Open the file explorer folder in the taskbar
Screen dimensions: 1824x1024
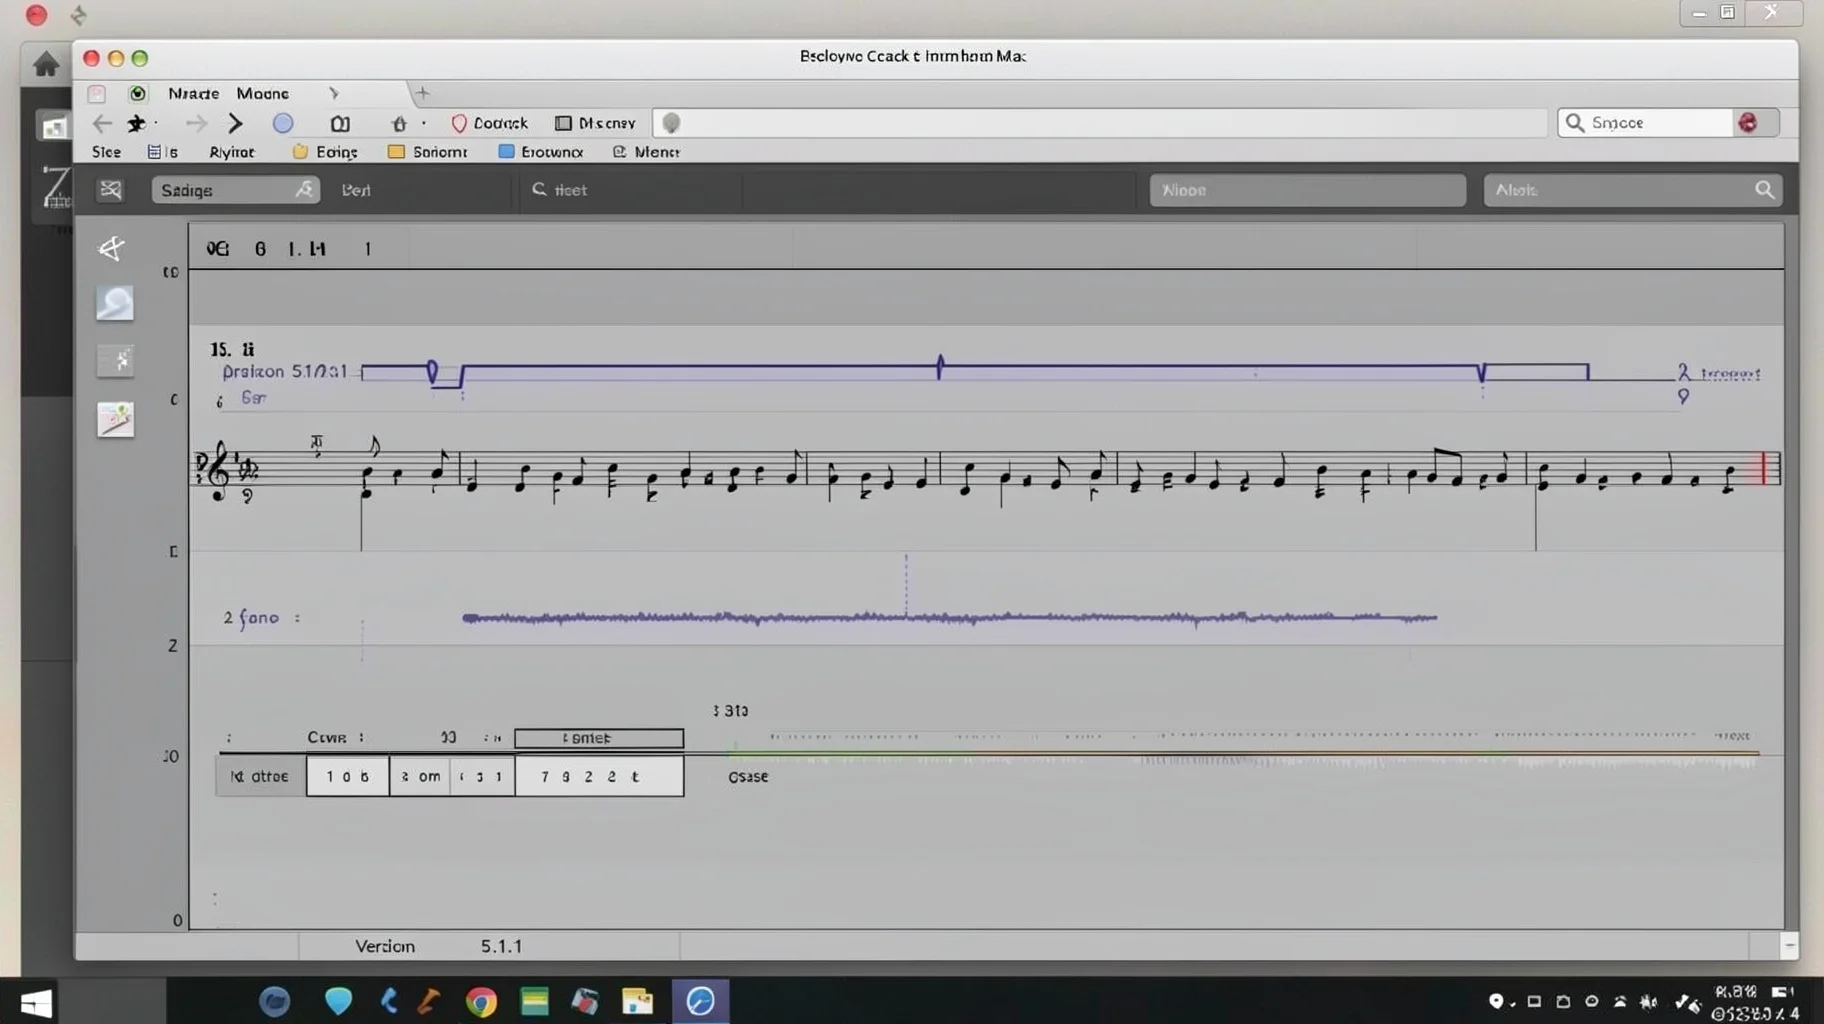(637, 1001)
